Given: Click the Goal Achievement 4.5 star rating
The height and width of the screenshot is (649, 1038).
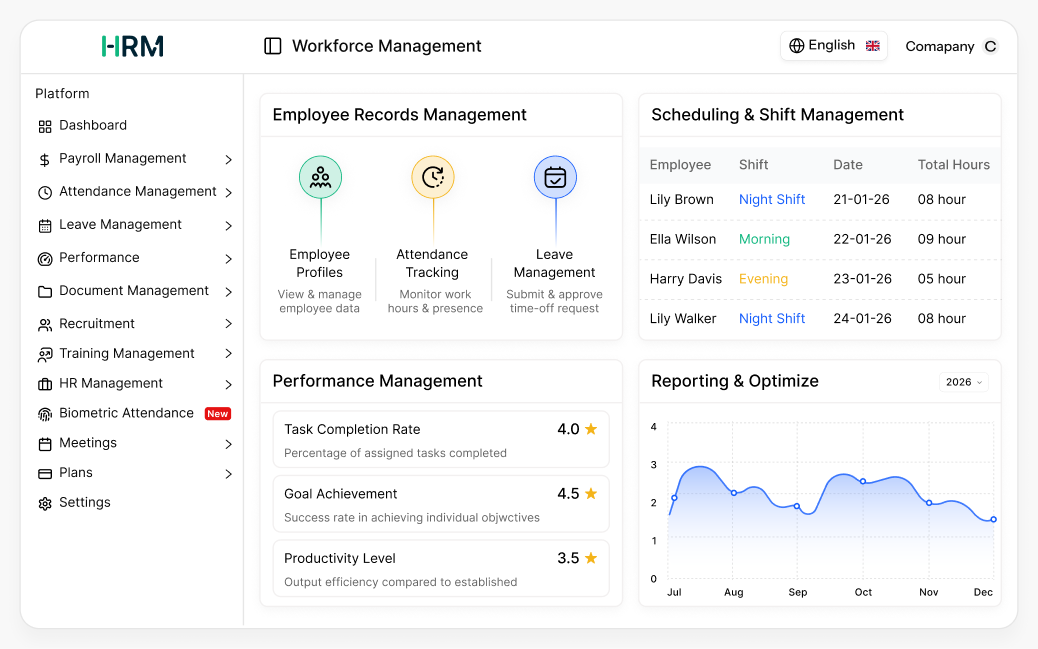Looking at the screenshot, I should click(577, 493).
